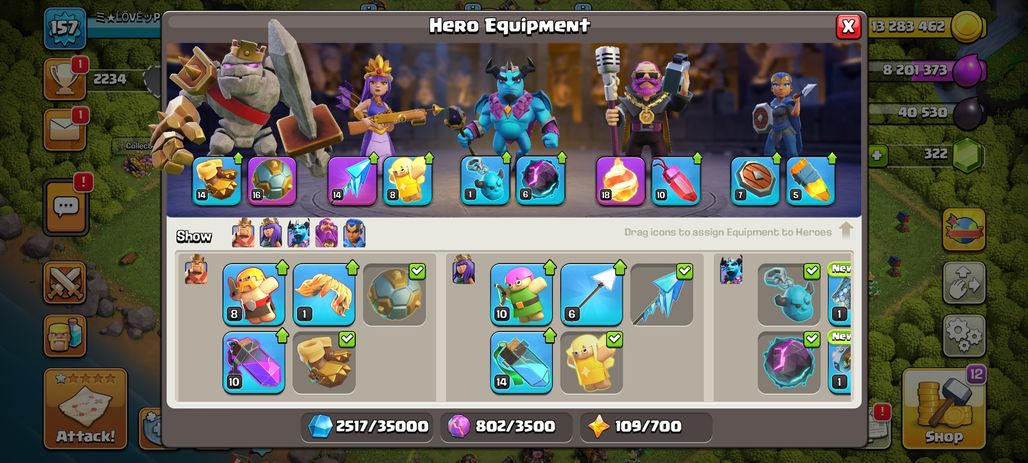Close the Hero Equipment window

(848, 26)
